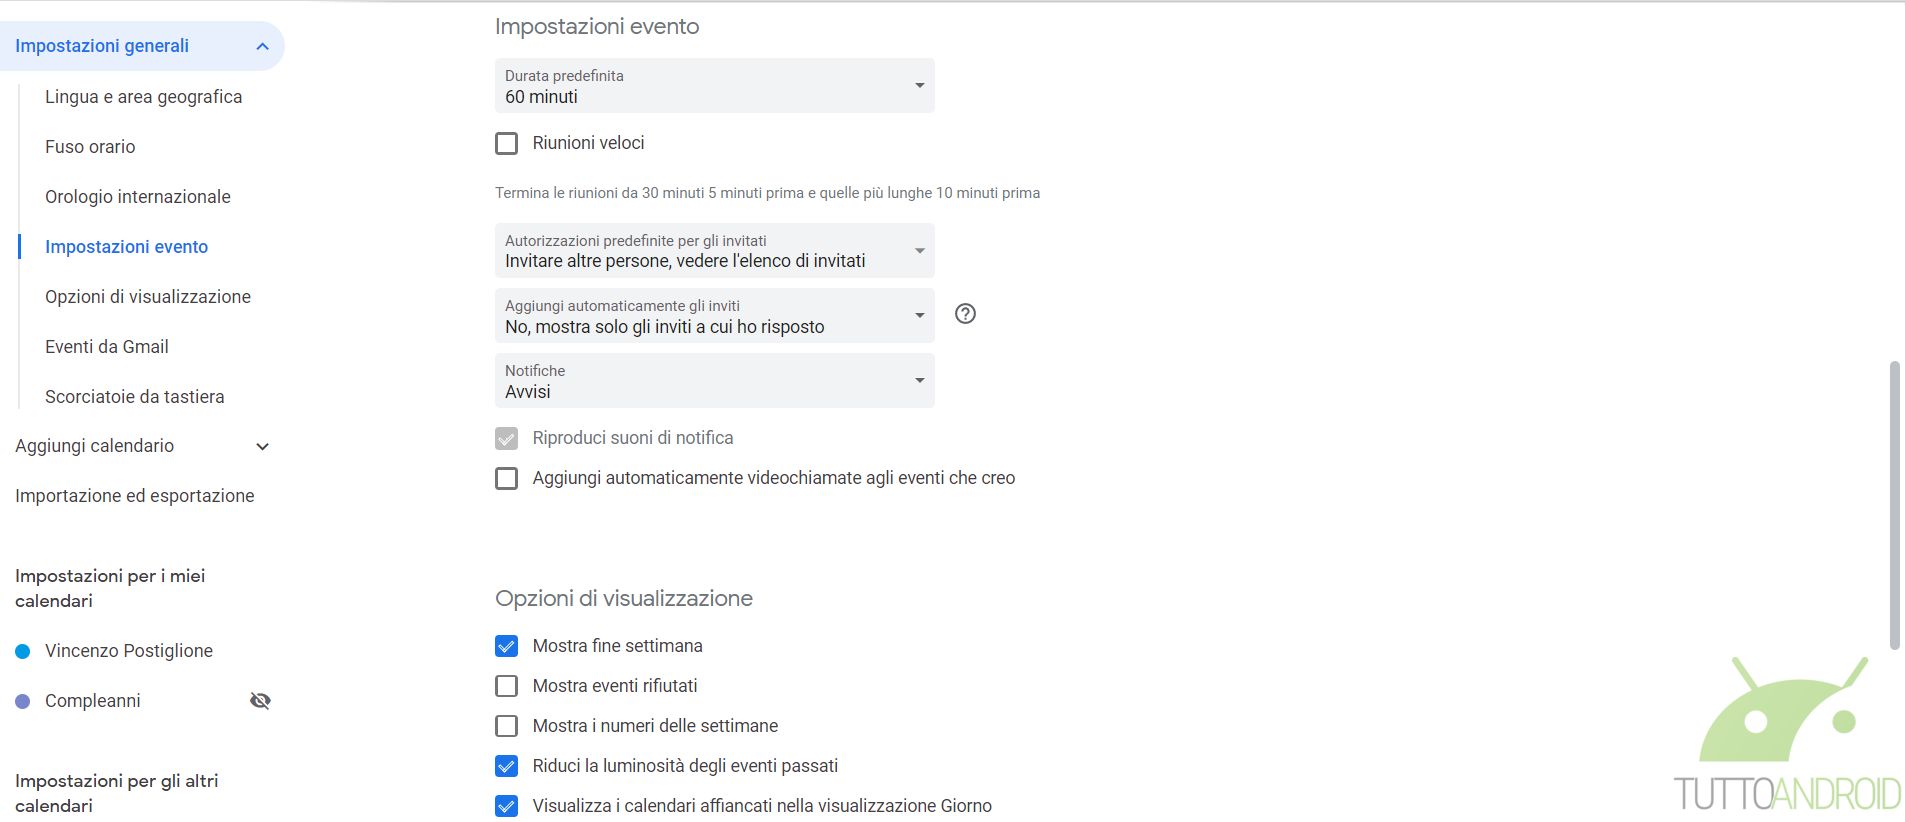Open Aggiungi automaticamente gli inviti dropdown
The height and width of the screenshot is (822, 1905).
pyautogui.click(x=714, y=316)
